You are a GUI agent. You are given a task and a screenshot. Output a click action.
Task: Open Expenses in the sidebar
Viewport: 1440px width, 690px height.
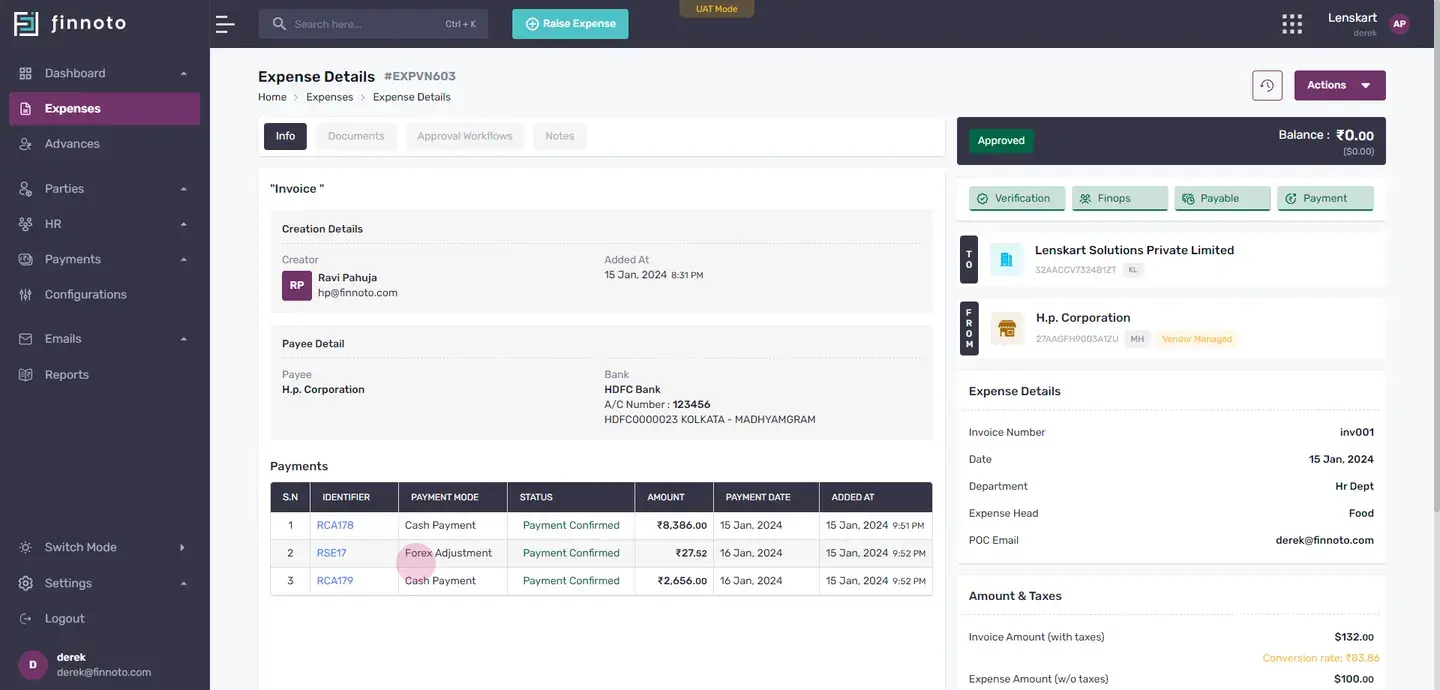(x=104, y=108)
